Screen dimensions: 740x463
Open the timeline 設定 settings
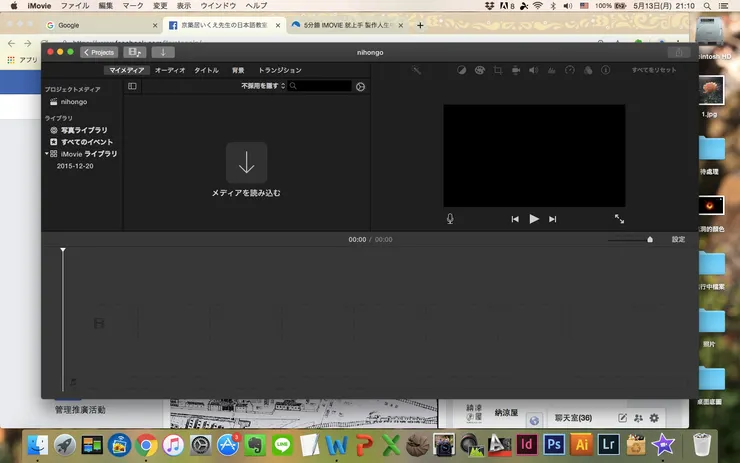(x=678, y=240)
